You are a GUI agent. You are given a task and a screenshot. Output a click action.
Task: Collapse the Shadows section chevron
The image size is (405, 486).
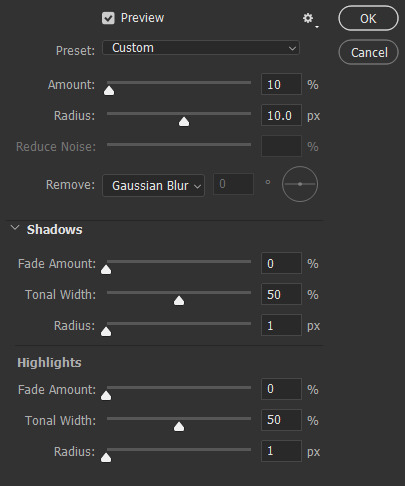click(x=15, y=228)
